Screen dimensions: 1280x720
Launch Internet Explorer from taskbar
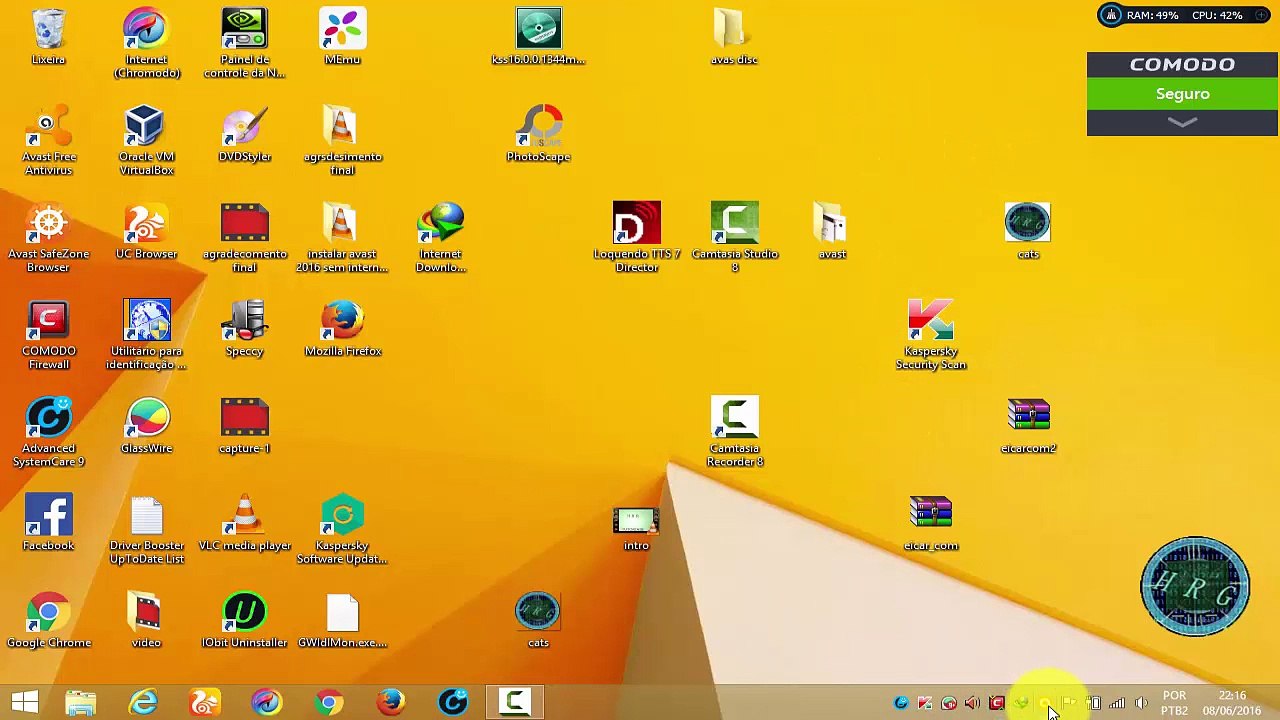143,703
